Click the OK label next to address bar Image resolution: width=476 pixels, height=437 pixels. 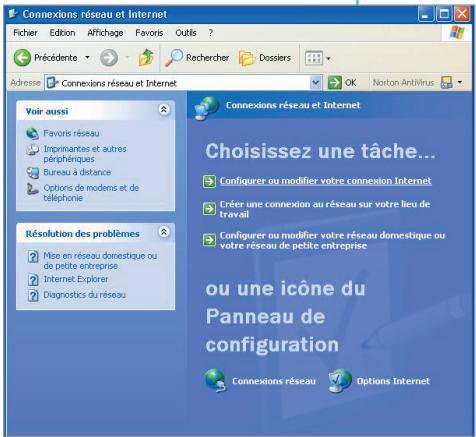point(350,82)
